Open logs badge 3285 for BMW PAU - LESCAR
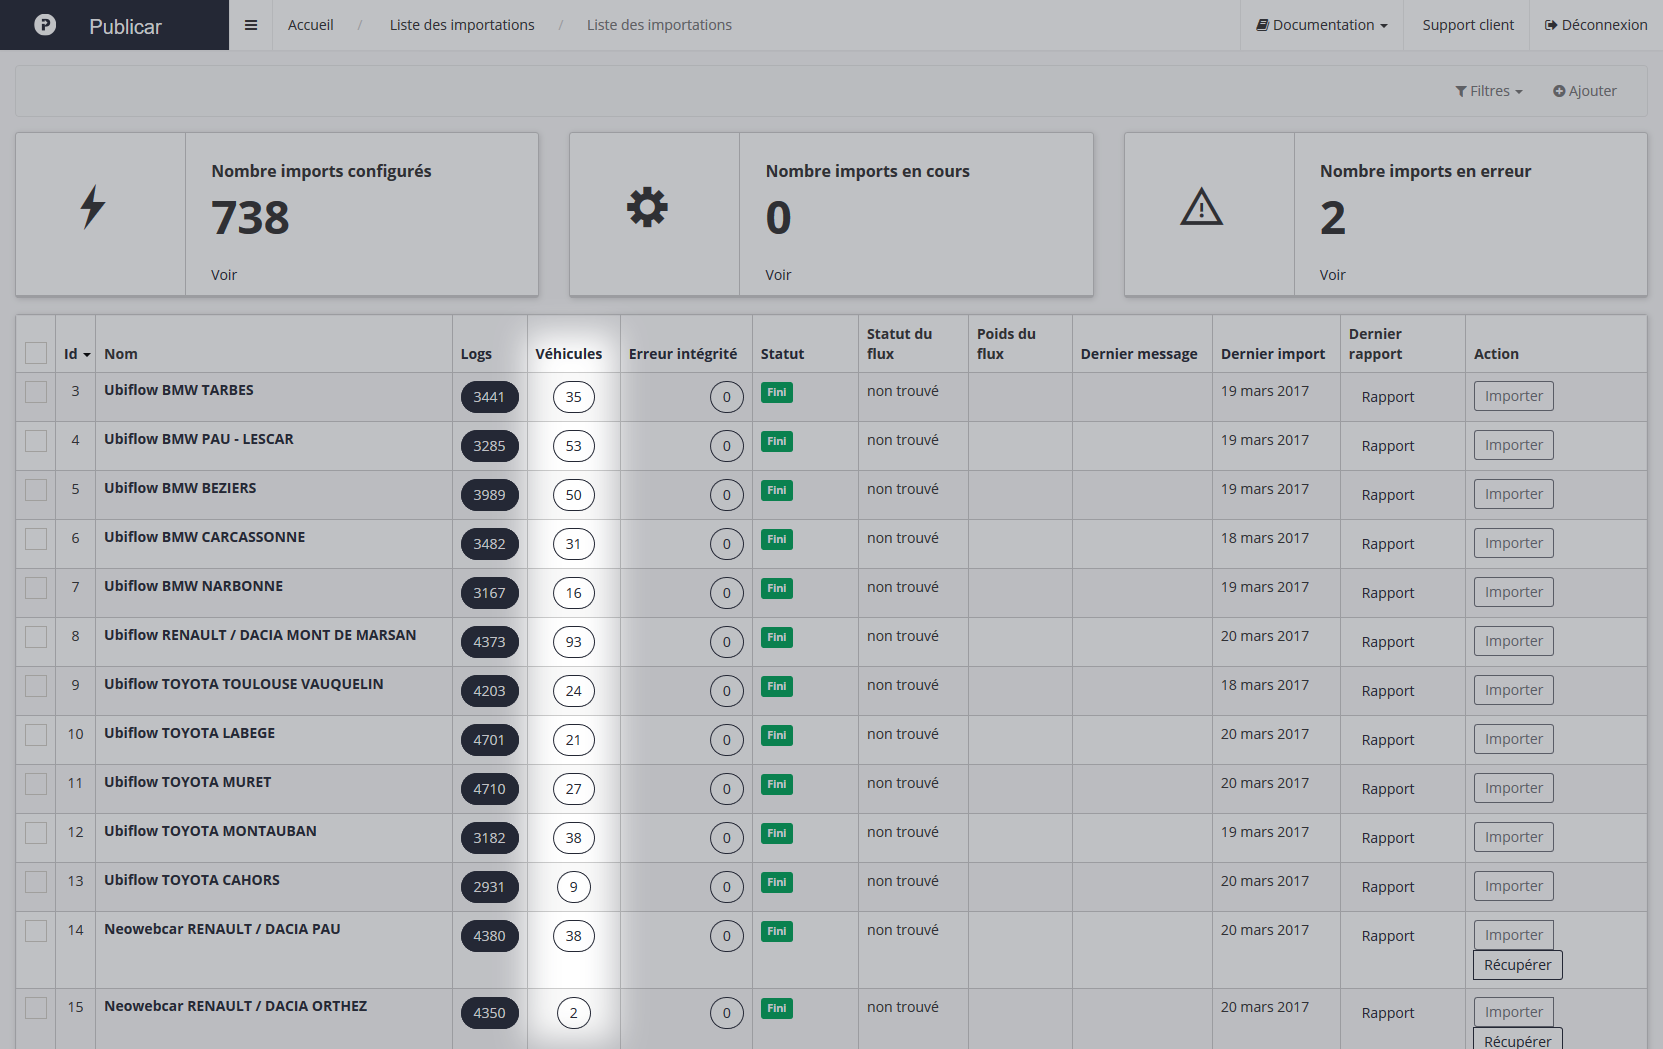This screenshot has width=1663, height=1049. pos(489,446)
